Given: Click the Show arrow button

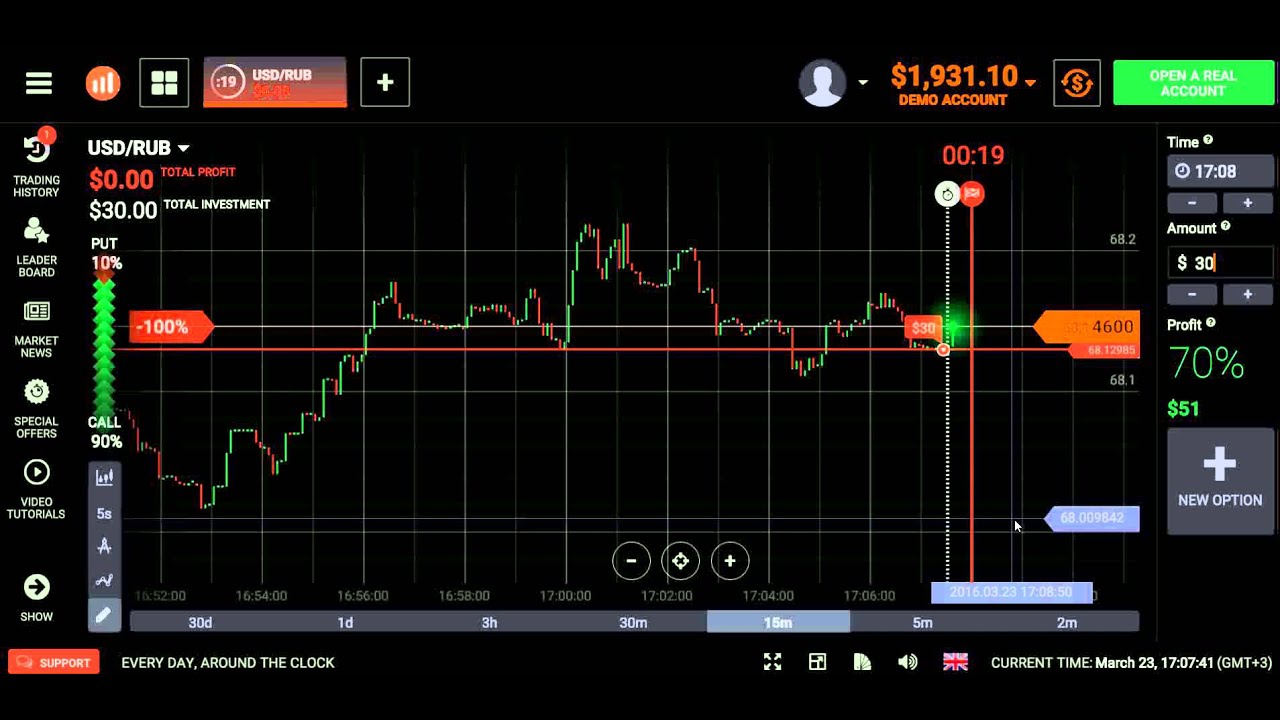Looking at the screenshot, I should (x=36, y=597).
